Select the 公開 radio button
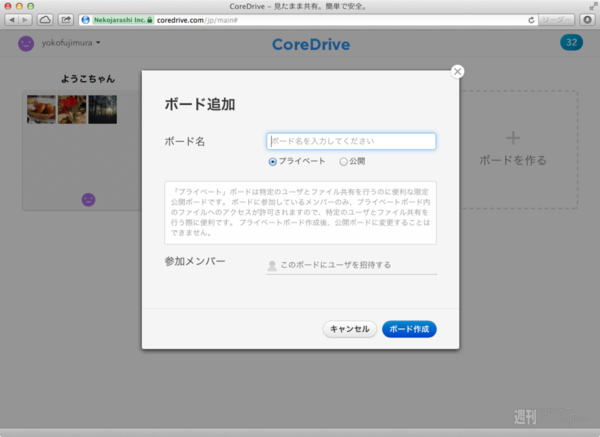Screen dimensions: 600x437 point(343,162)
